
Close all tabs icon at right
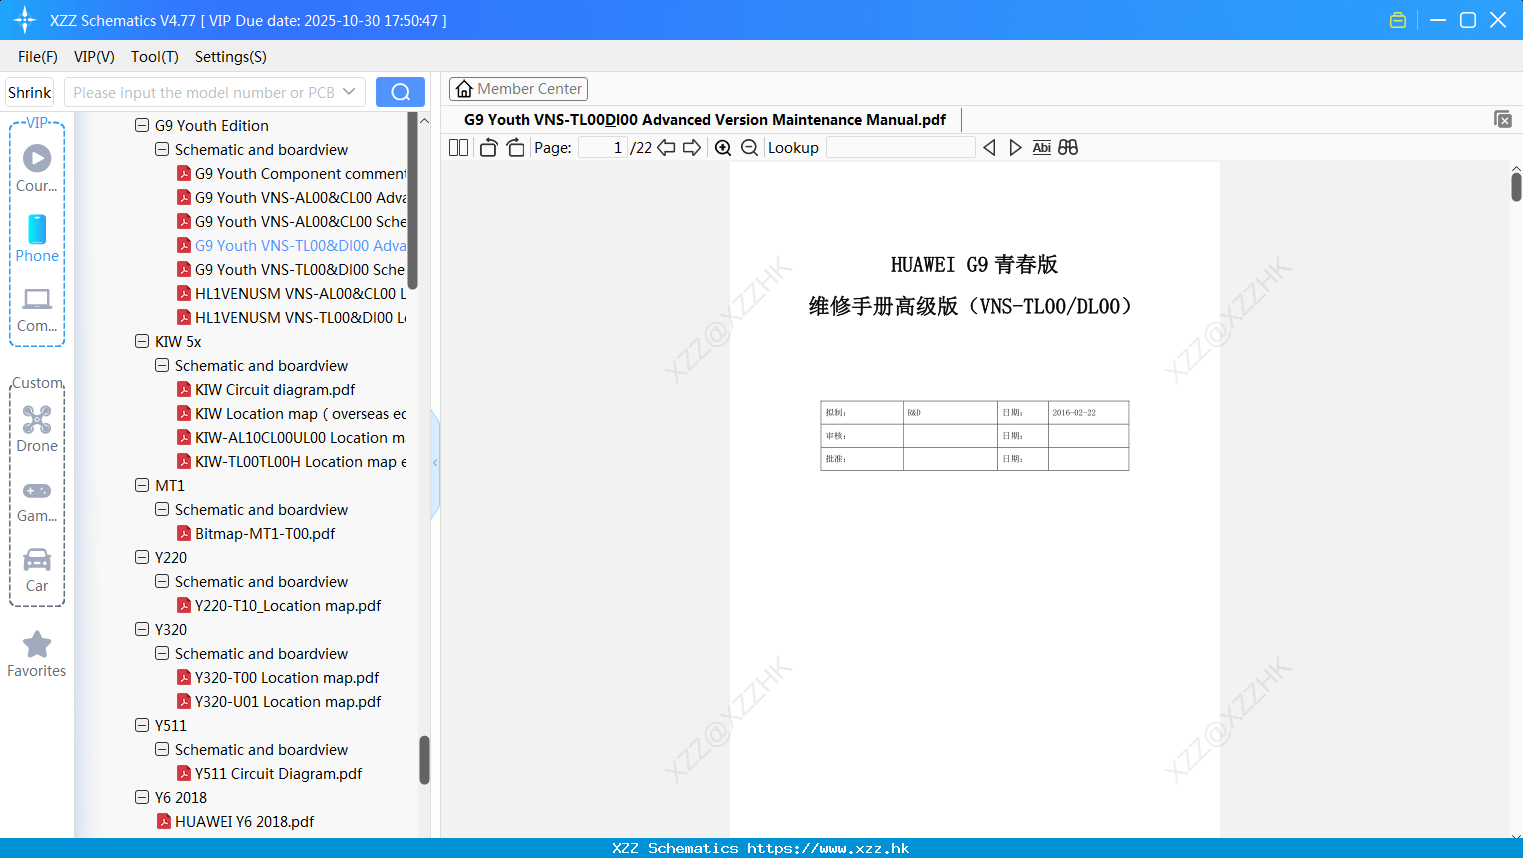1502,119
